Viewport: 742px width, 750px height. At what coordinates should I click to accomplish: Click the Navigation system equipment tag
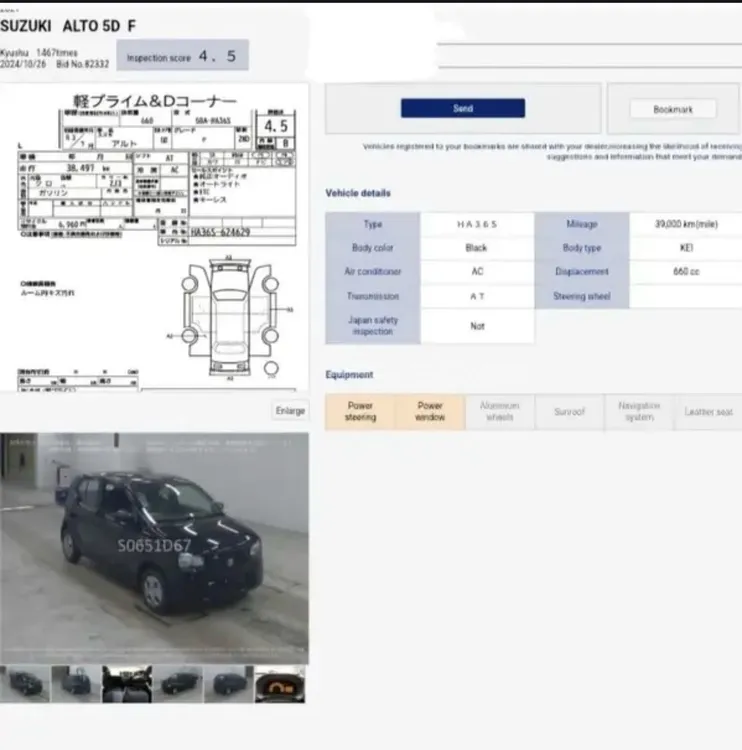(x=639, y=411)
